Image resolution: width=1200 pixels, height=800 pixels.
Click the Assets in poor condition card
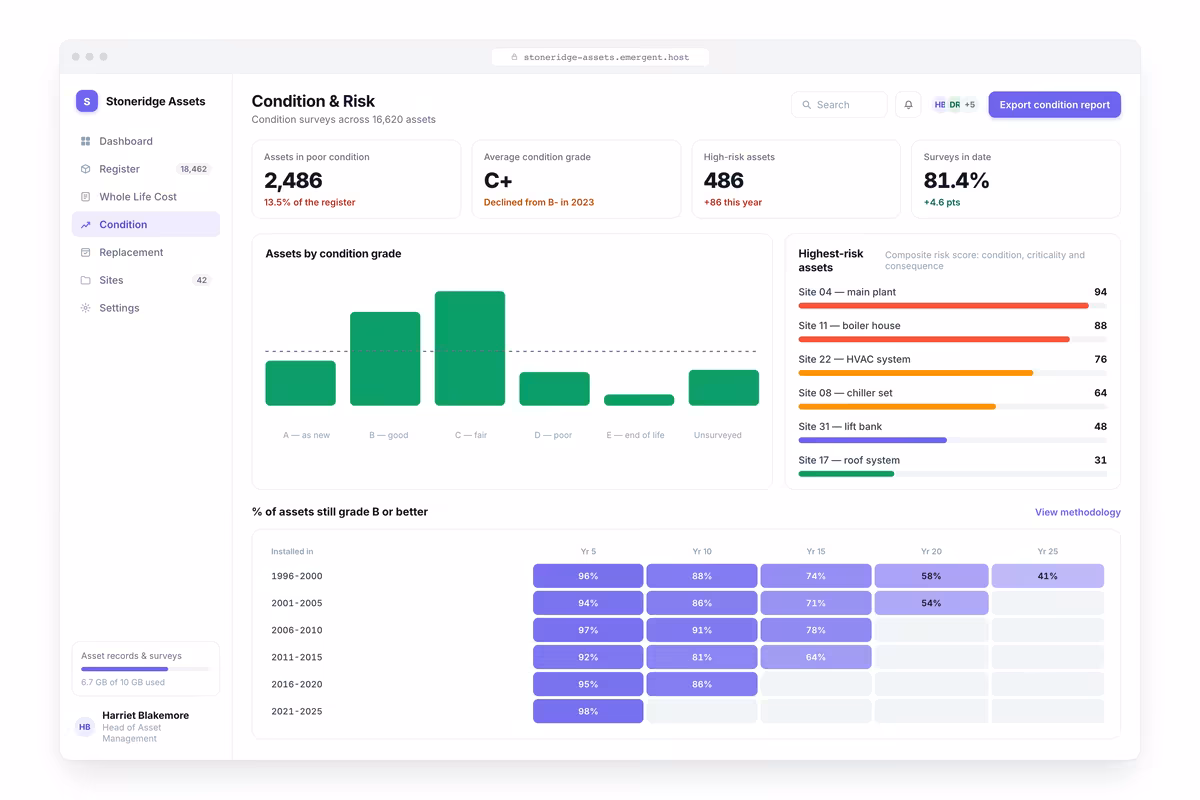pos(356,179)
